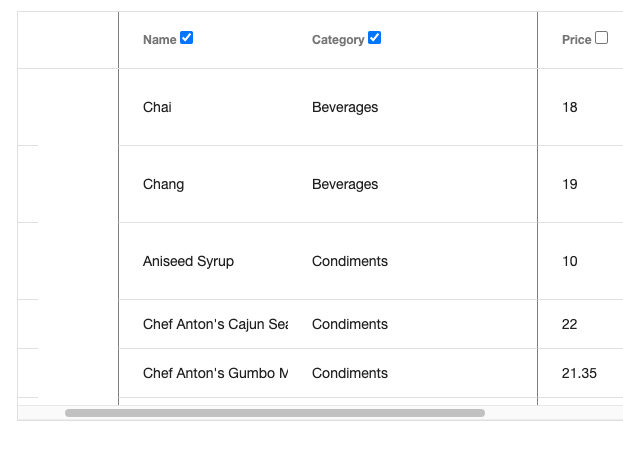Click the price value 21.35
The image size is (623, 470).
[579, 373]
